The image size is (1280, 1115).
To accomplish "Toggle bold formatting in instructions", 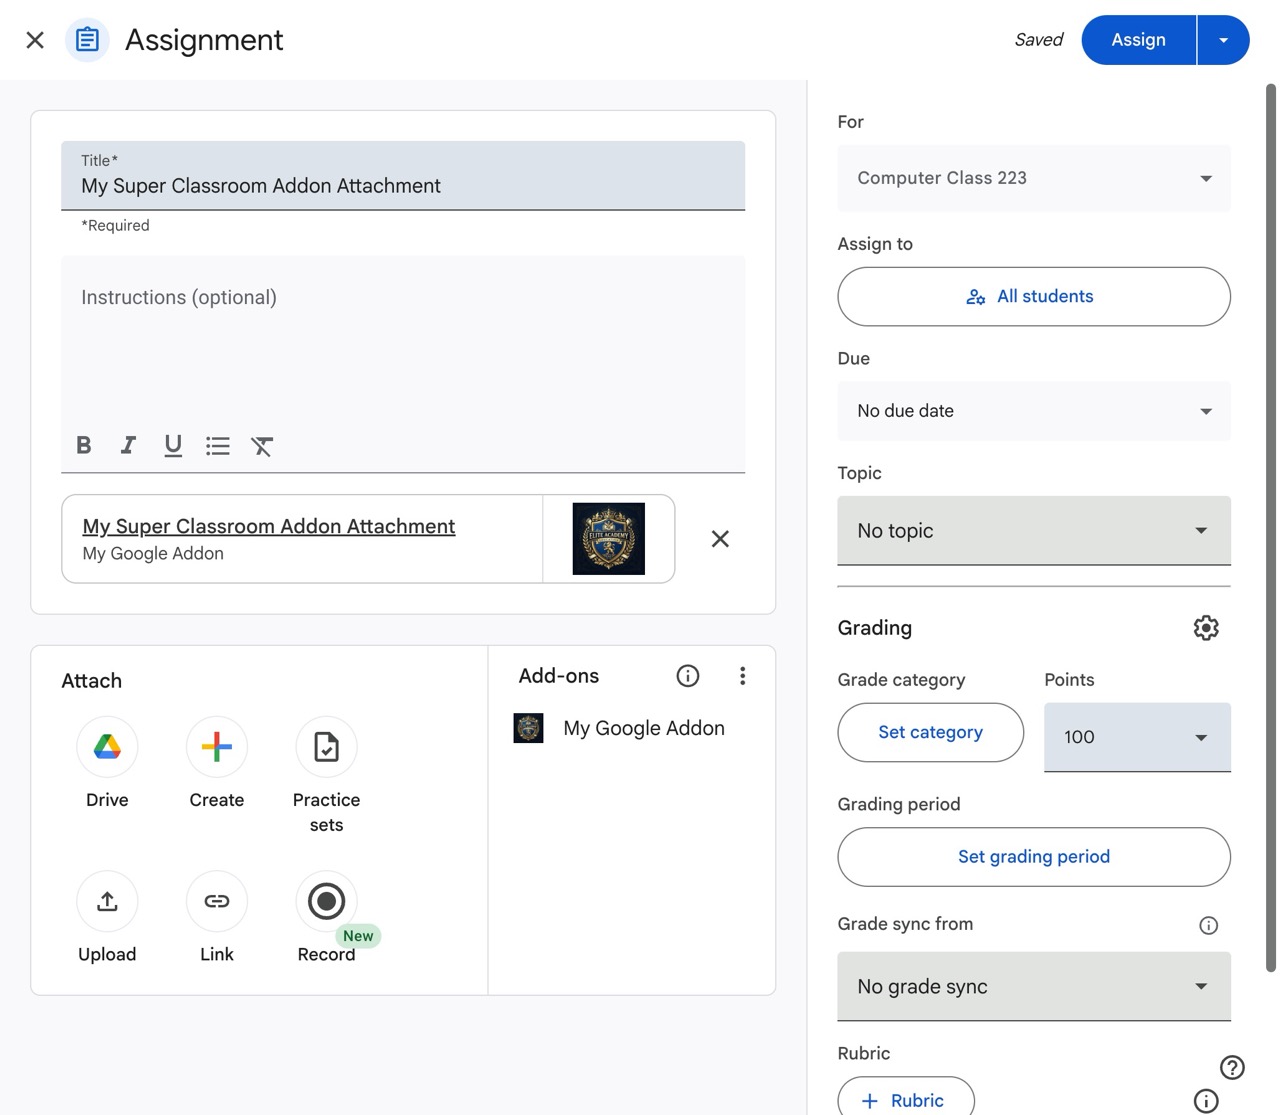I will coord(84,445).
